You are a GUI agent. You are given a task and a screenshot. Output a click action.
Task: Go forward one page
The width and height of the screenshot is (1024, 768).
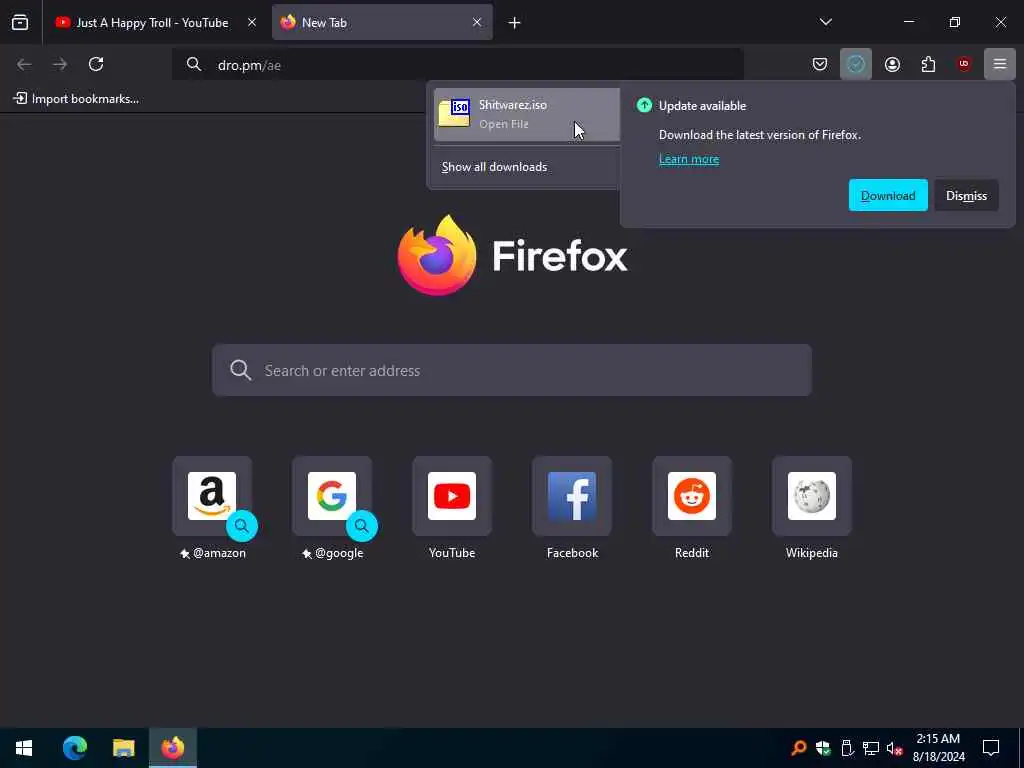[60, 64]
